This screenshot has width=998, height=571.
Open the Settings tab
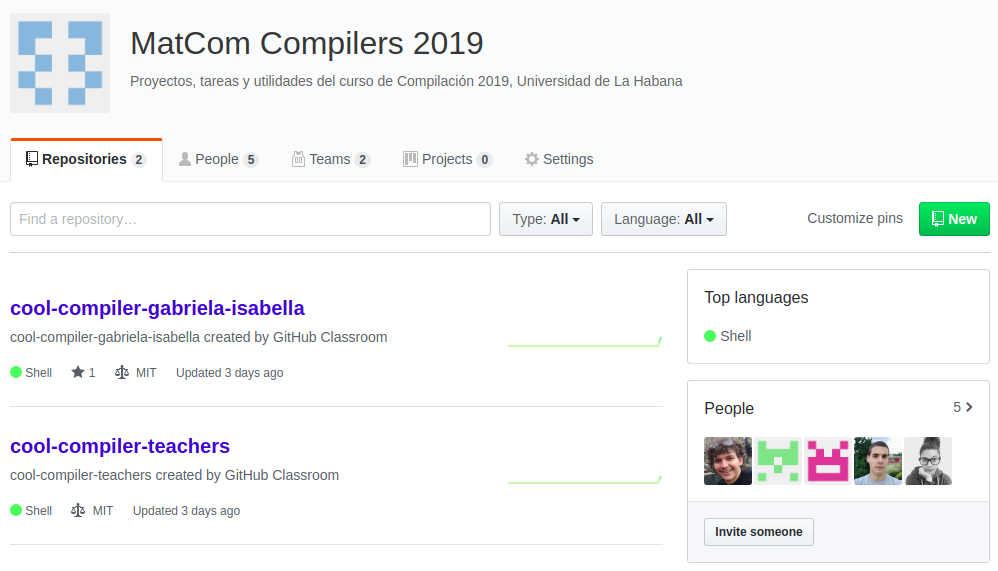[x=559, y=159]
